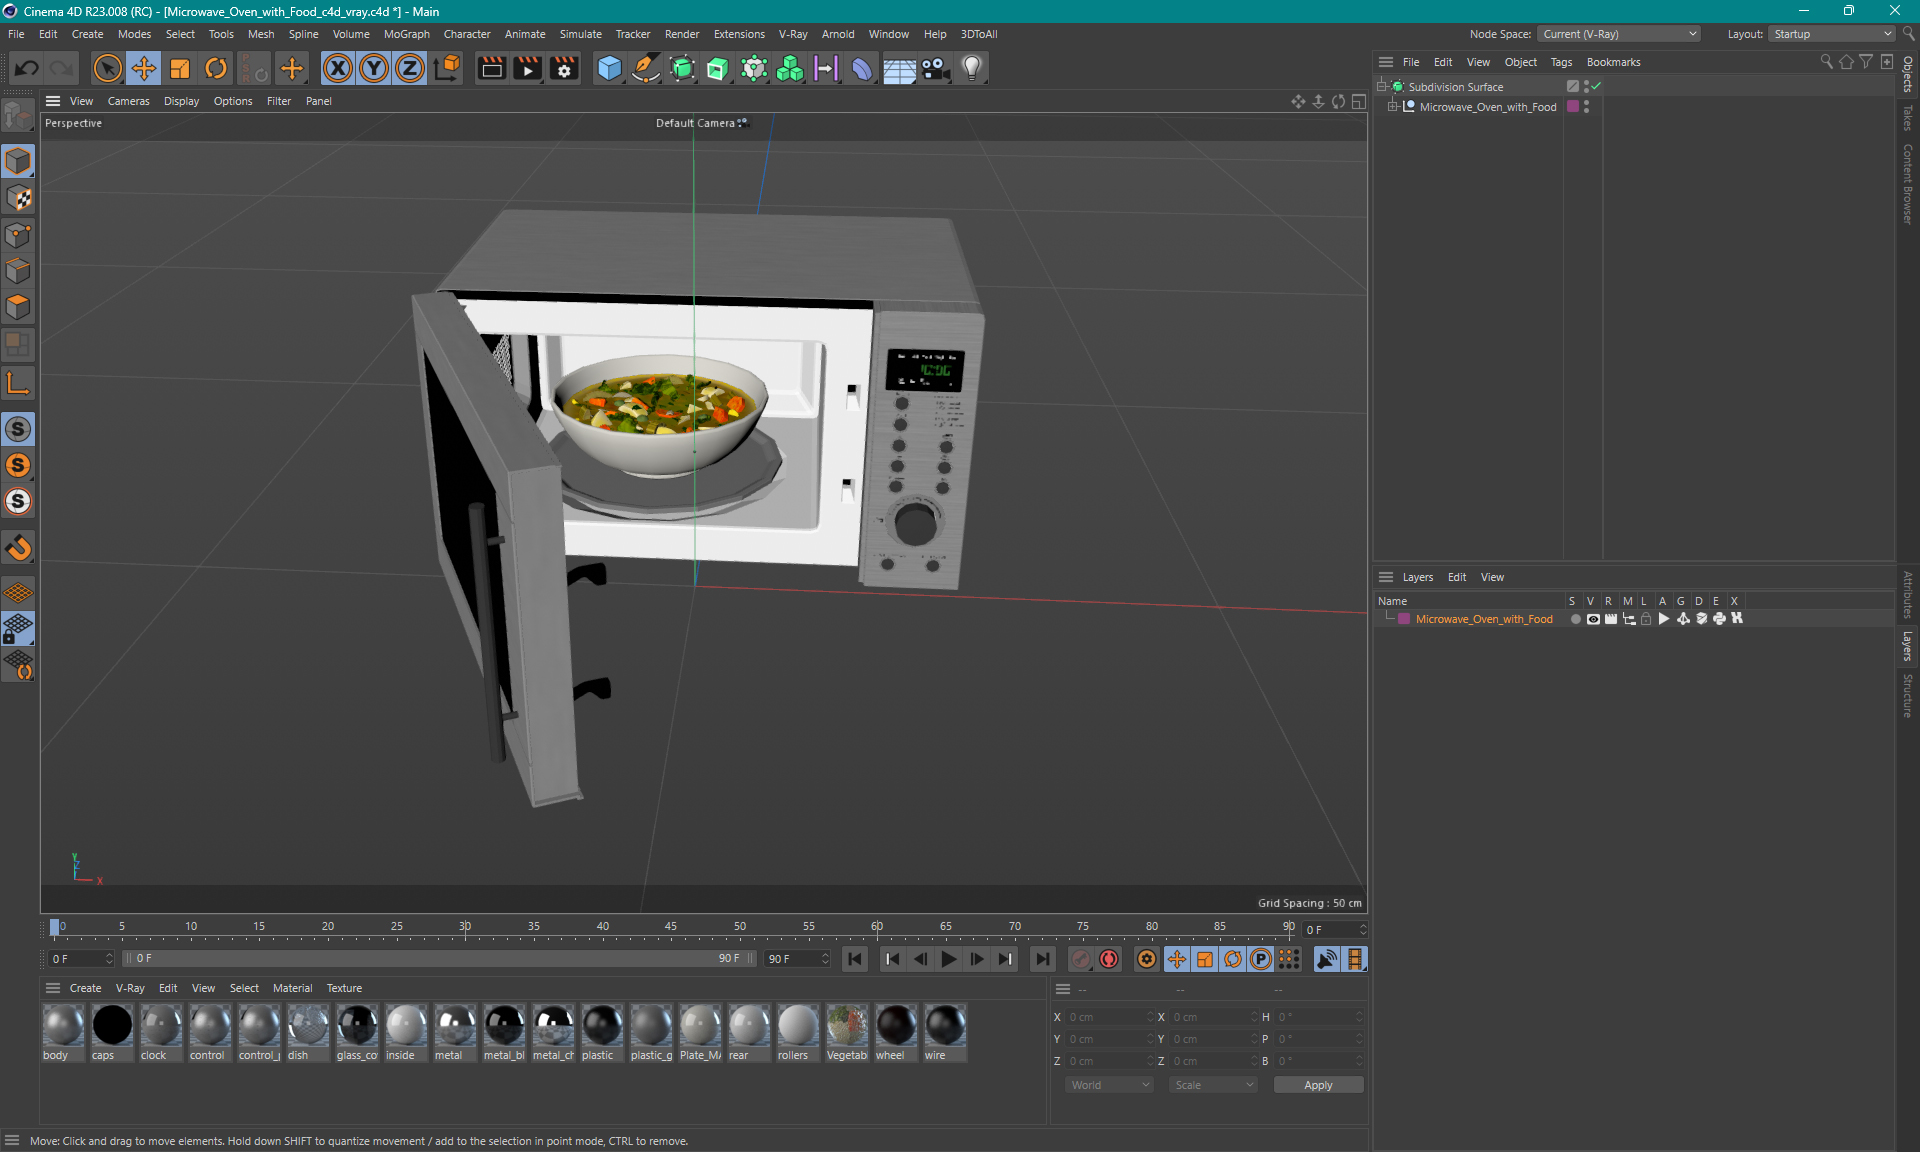Click Record Active Objects button
The image size is (1920, 1152).
1081,959
